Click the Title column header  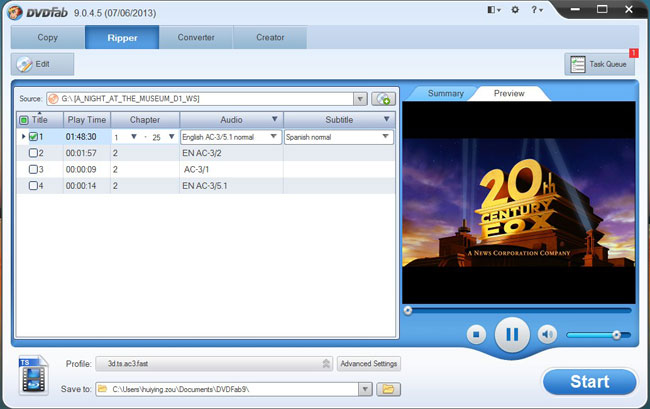40,120
